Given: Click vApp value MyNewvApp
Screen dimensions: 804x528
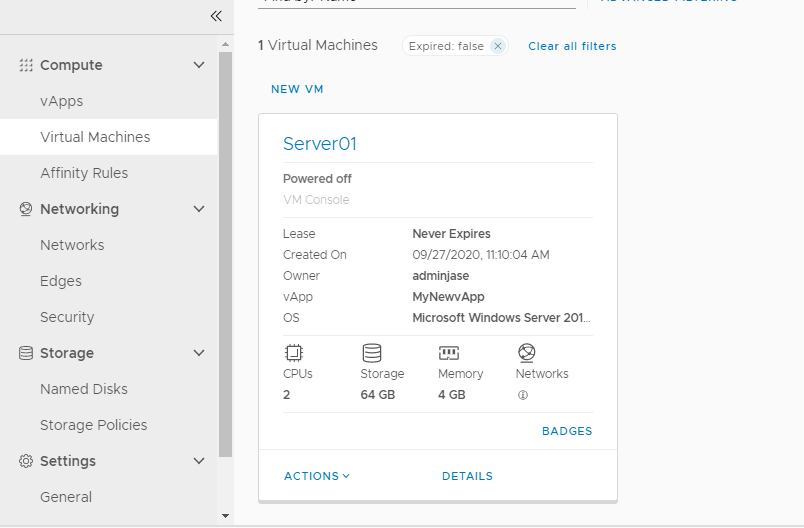Looking at the screenshot, I should click(448, 297).
